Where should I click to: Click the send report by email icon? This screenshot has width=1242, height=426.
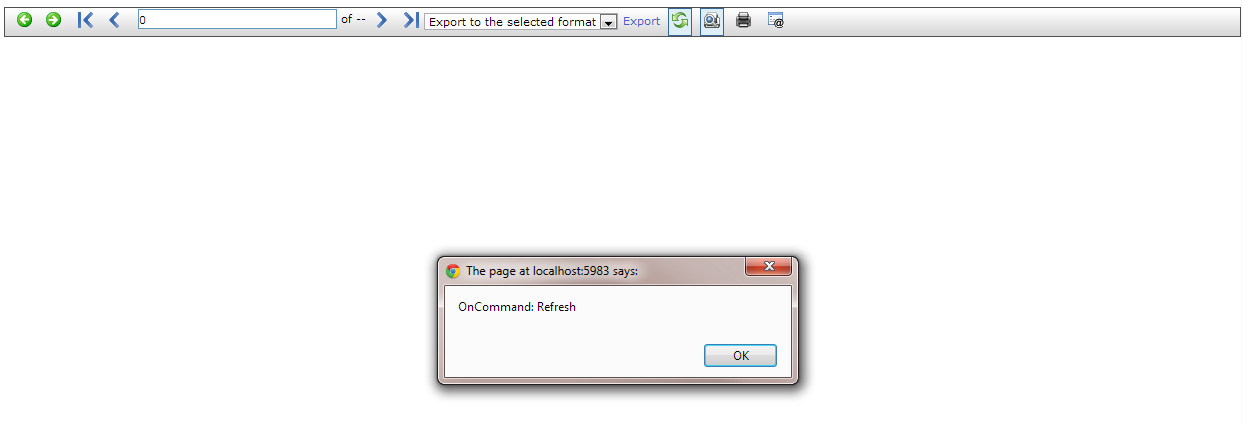(x=776, y=20)
